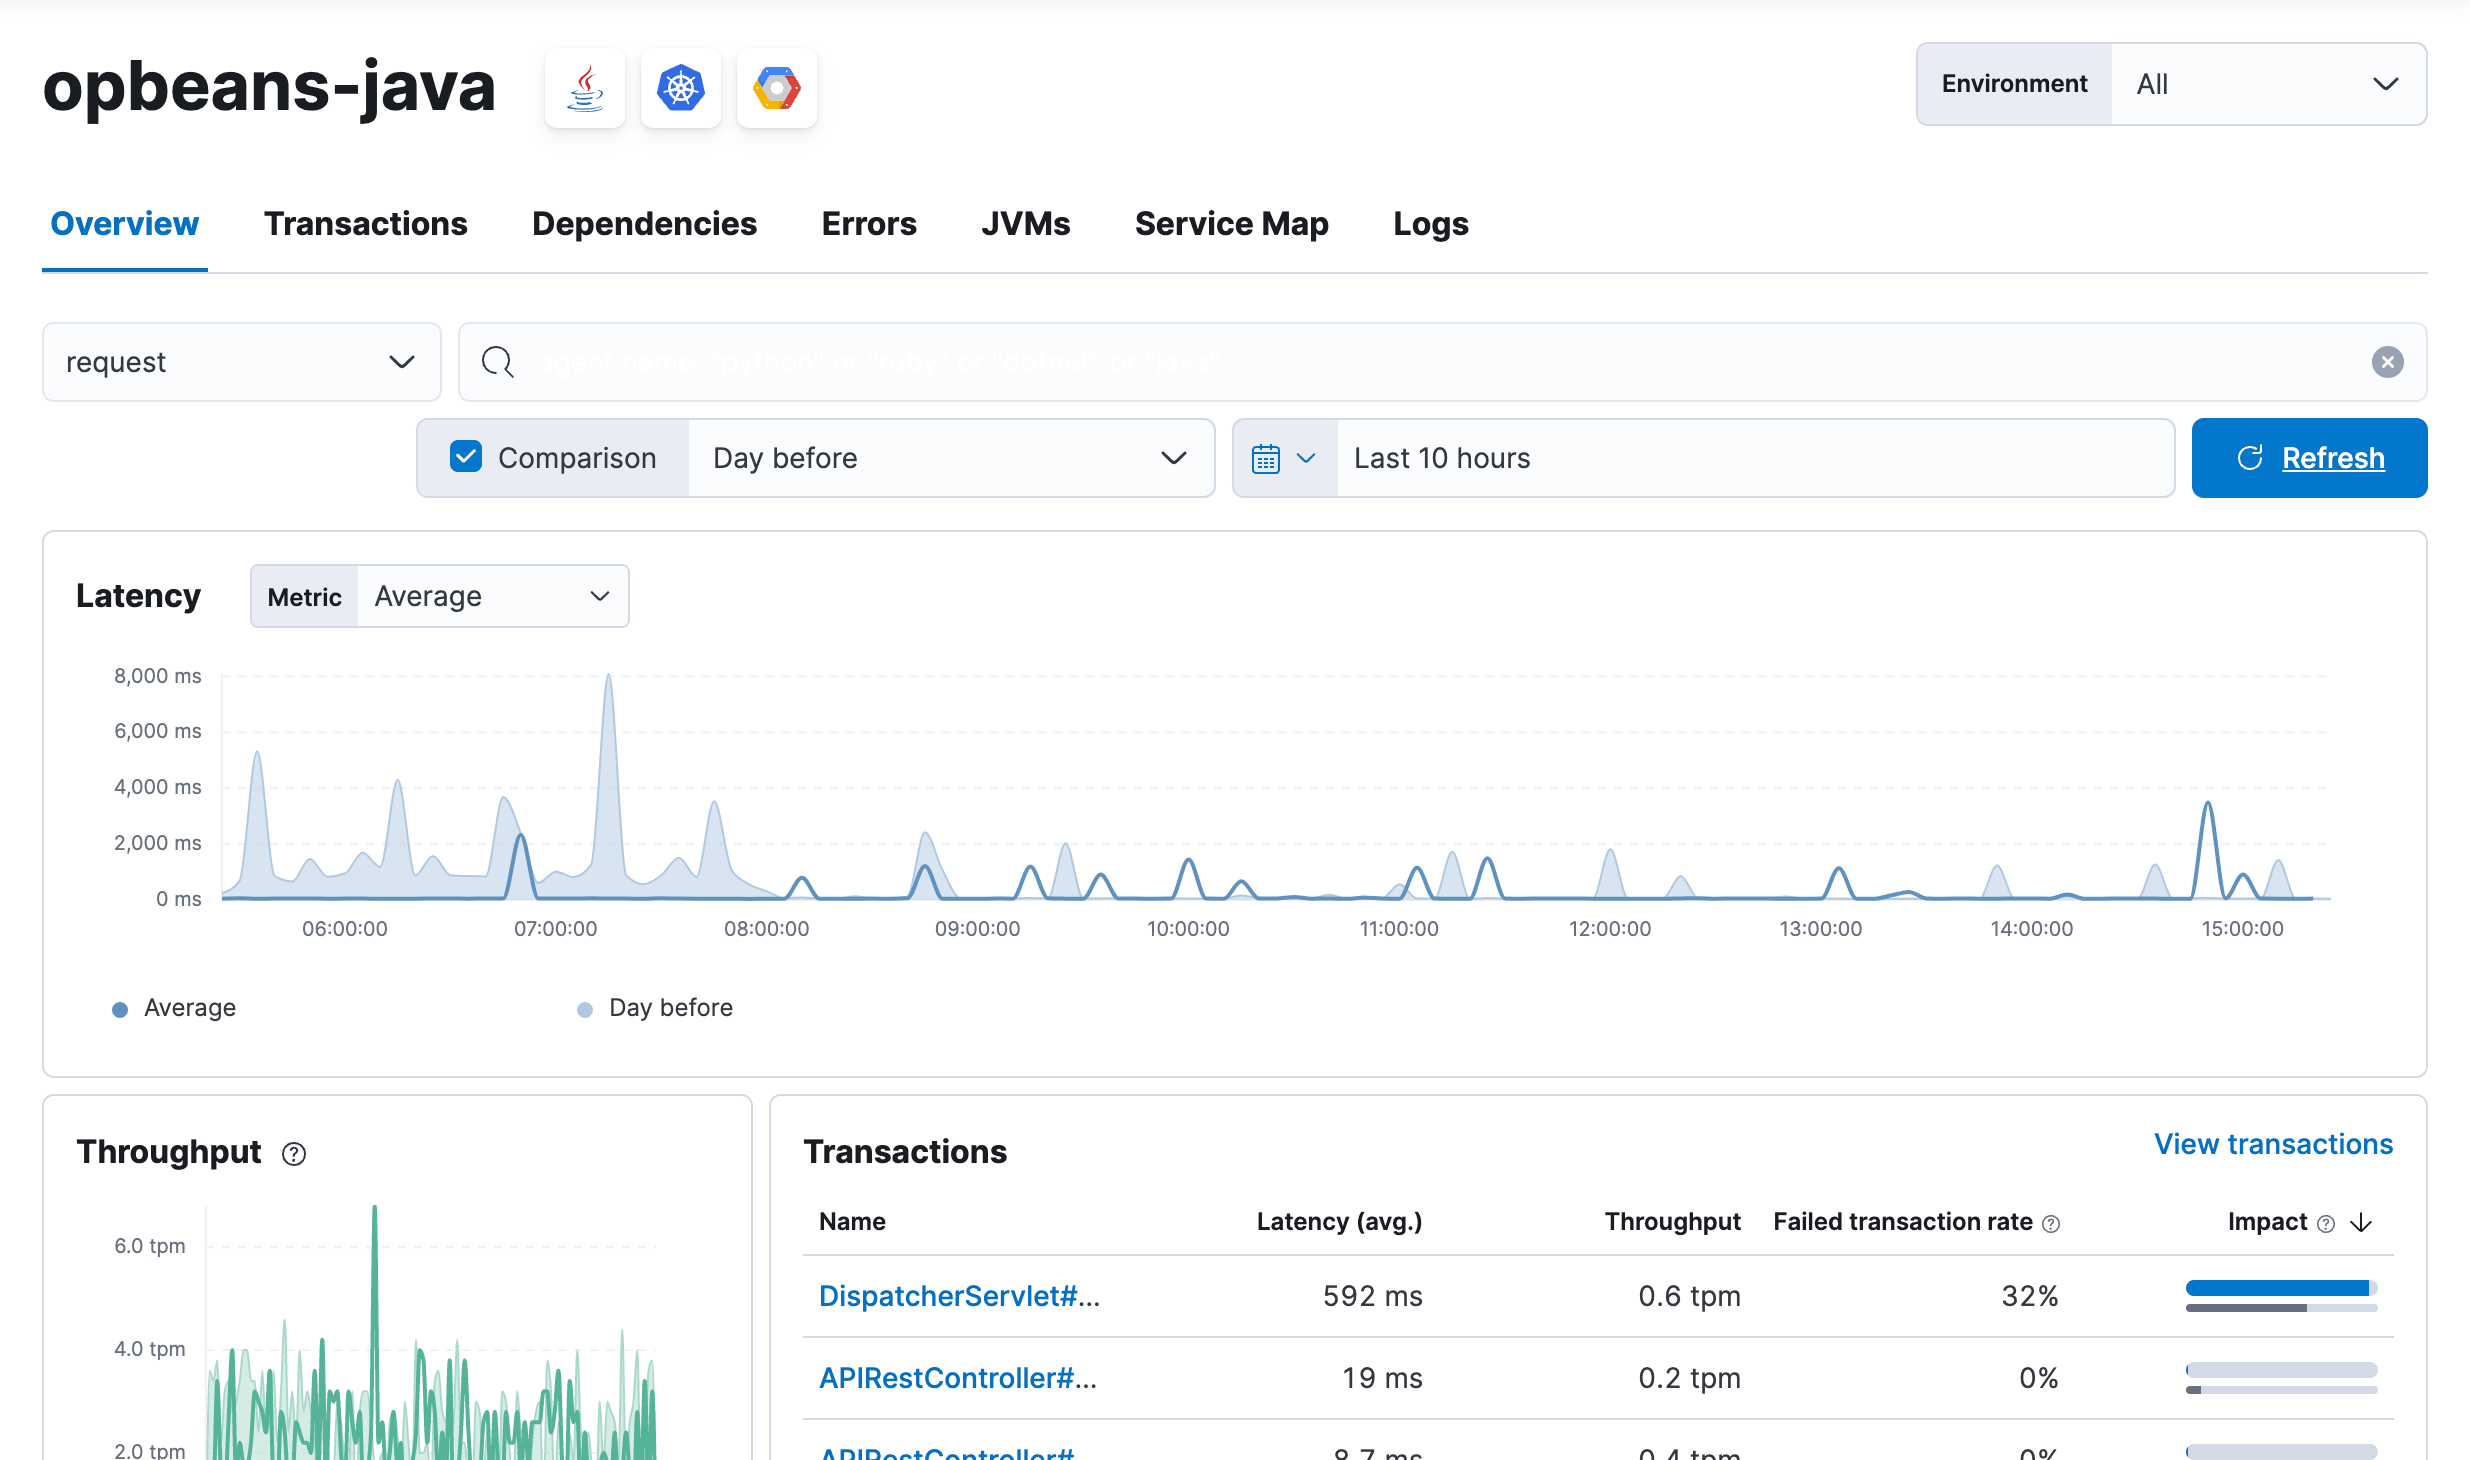2470x1460 pixels.
Task: Open the Errors tab
Action: tap(869, 224)
